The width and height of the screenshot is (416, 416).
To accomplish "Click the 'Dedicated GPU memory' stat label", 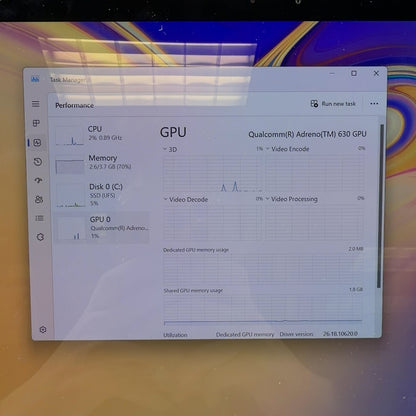I will click(x=245, y=334).
